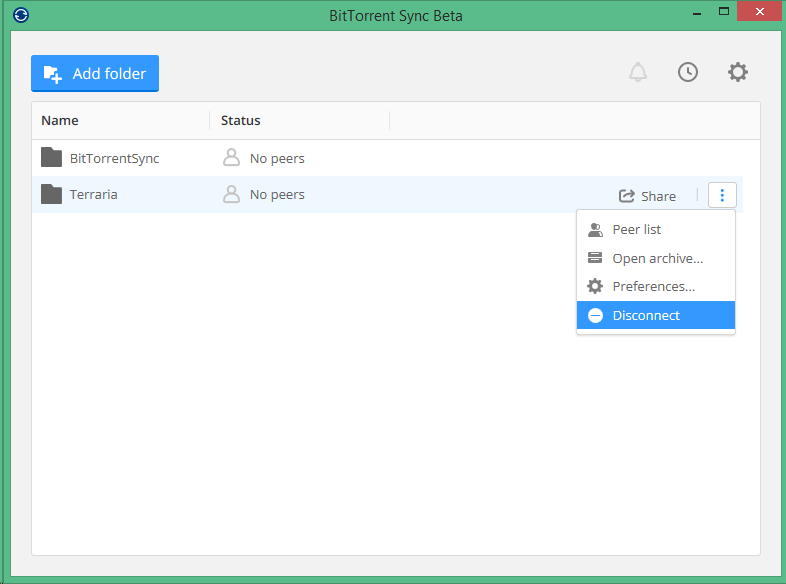Click the Share button for Terraria
This screenshot has height=584, width=786.
tap(648, 196)
